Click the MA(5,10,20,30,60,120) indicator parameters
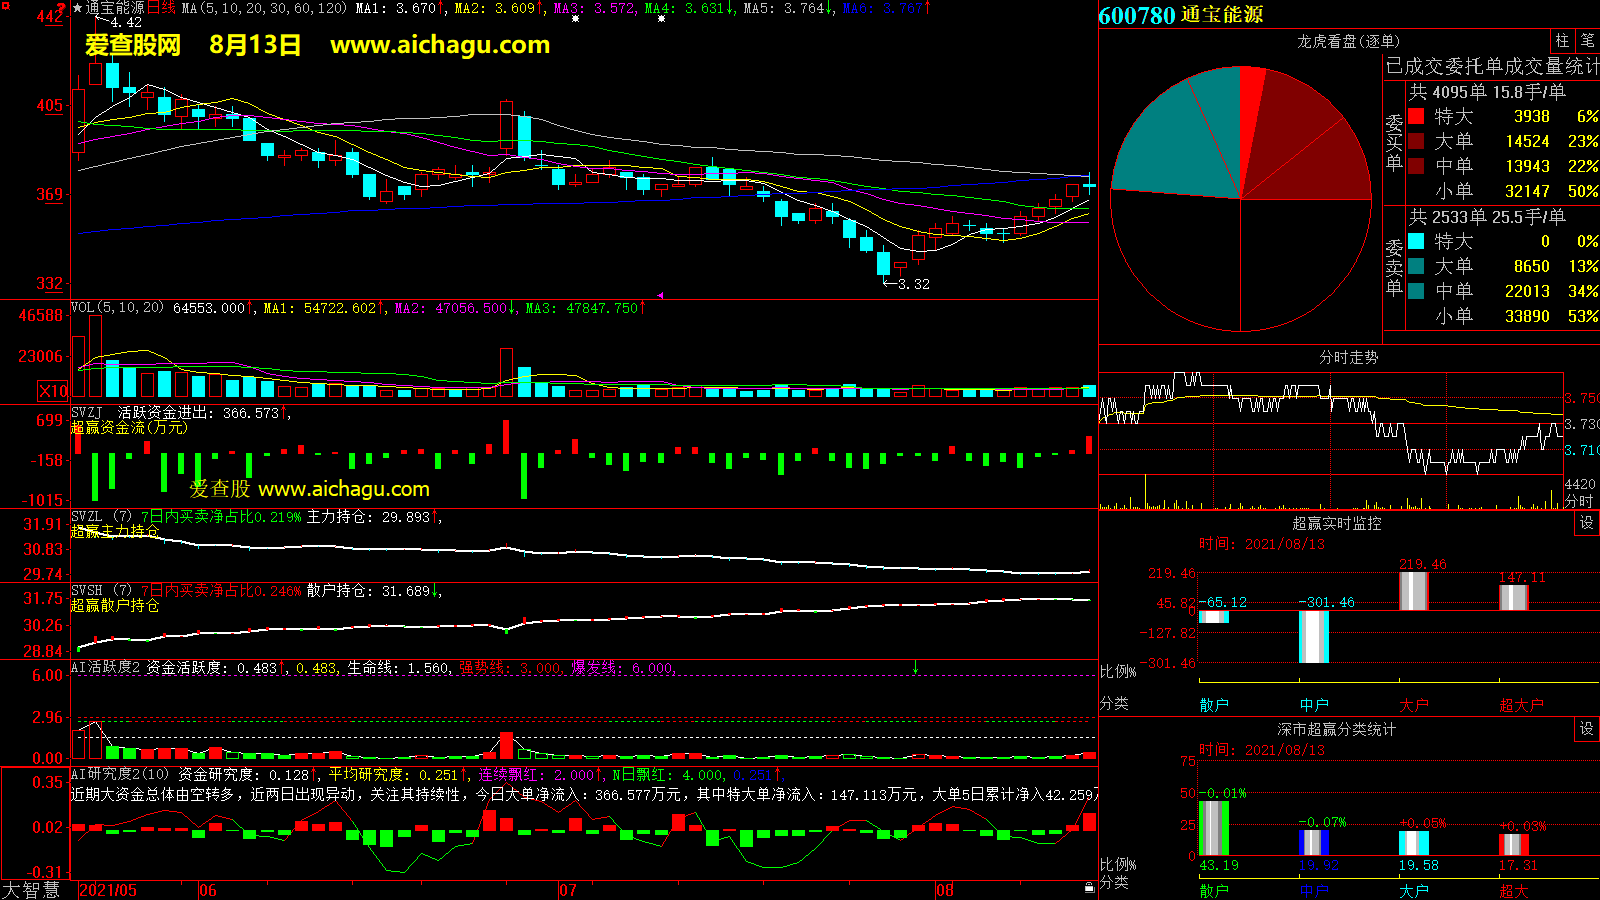This screenshot has width=1600, height=900. (264, 8)
